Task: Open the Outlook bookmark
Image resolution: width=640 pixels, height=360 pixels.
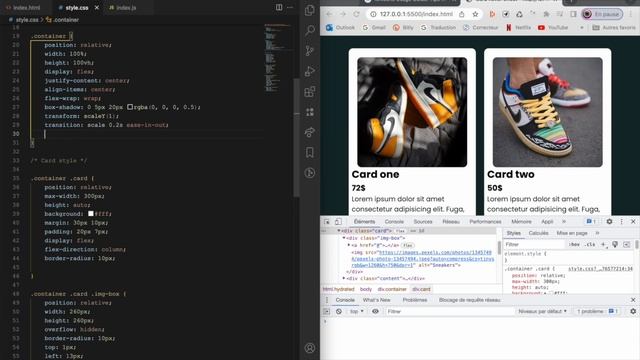Action: click(340, 27)
